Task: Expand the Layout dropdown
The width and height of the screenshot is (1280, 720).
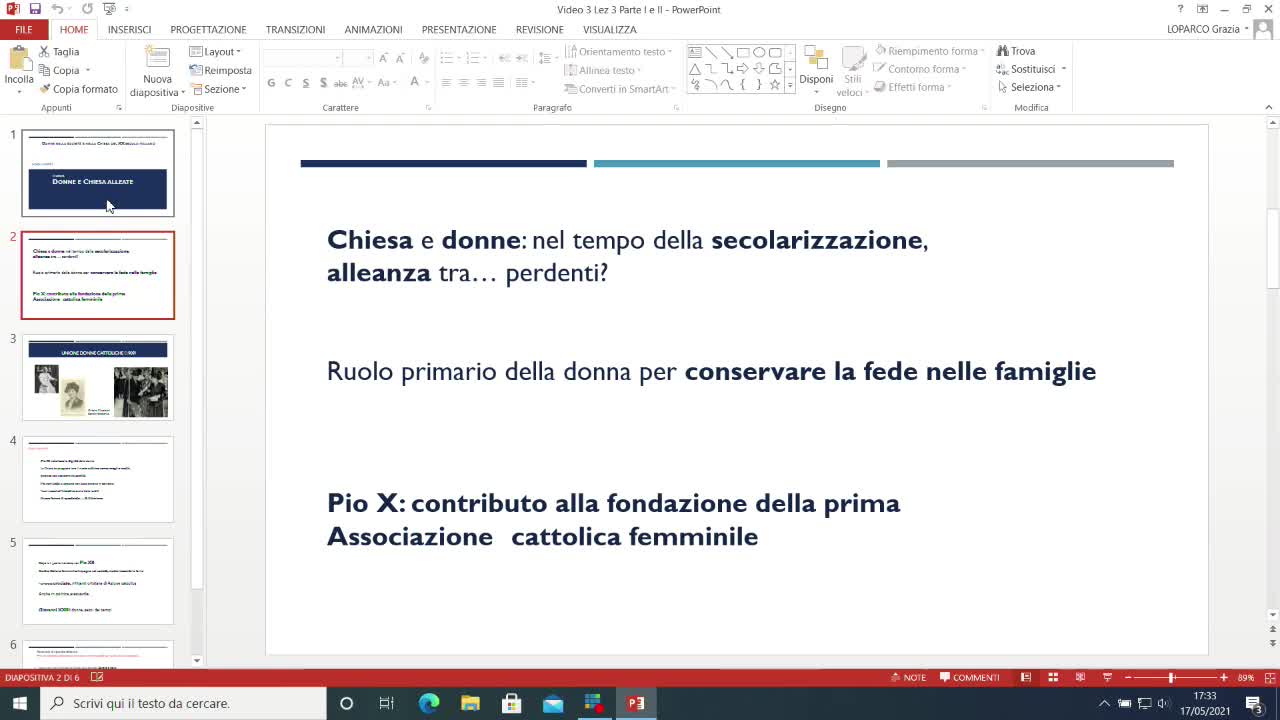Action: point(215,51)
